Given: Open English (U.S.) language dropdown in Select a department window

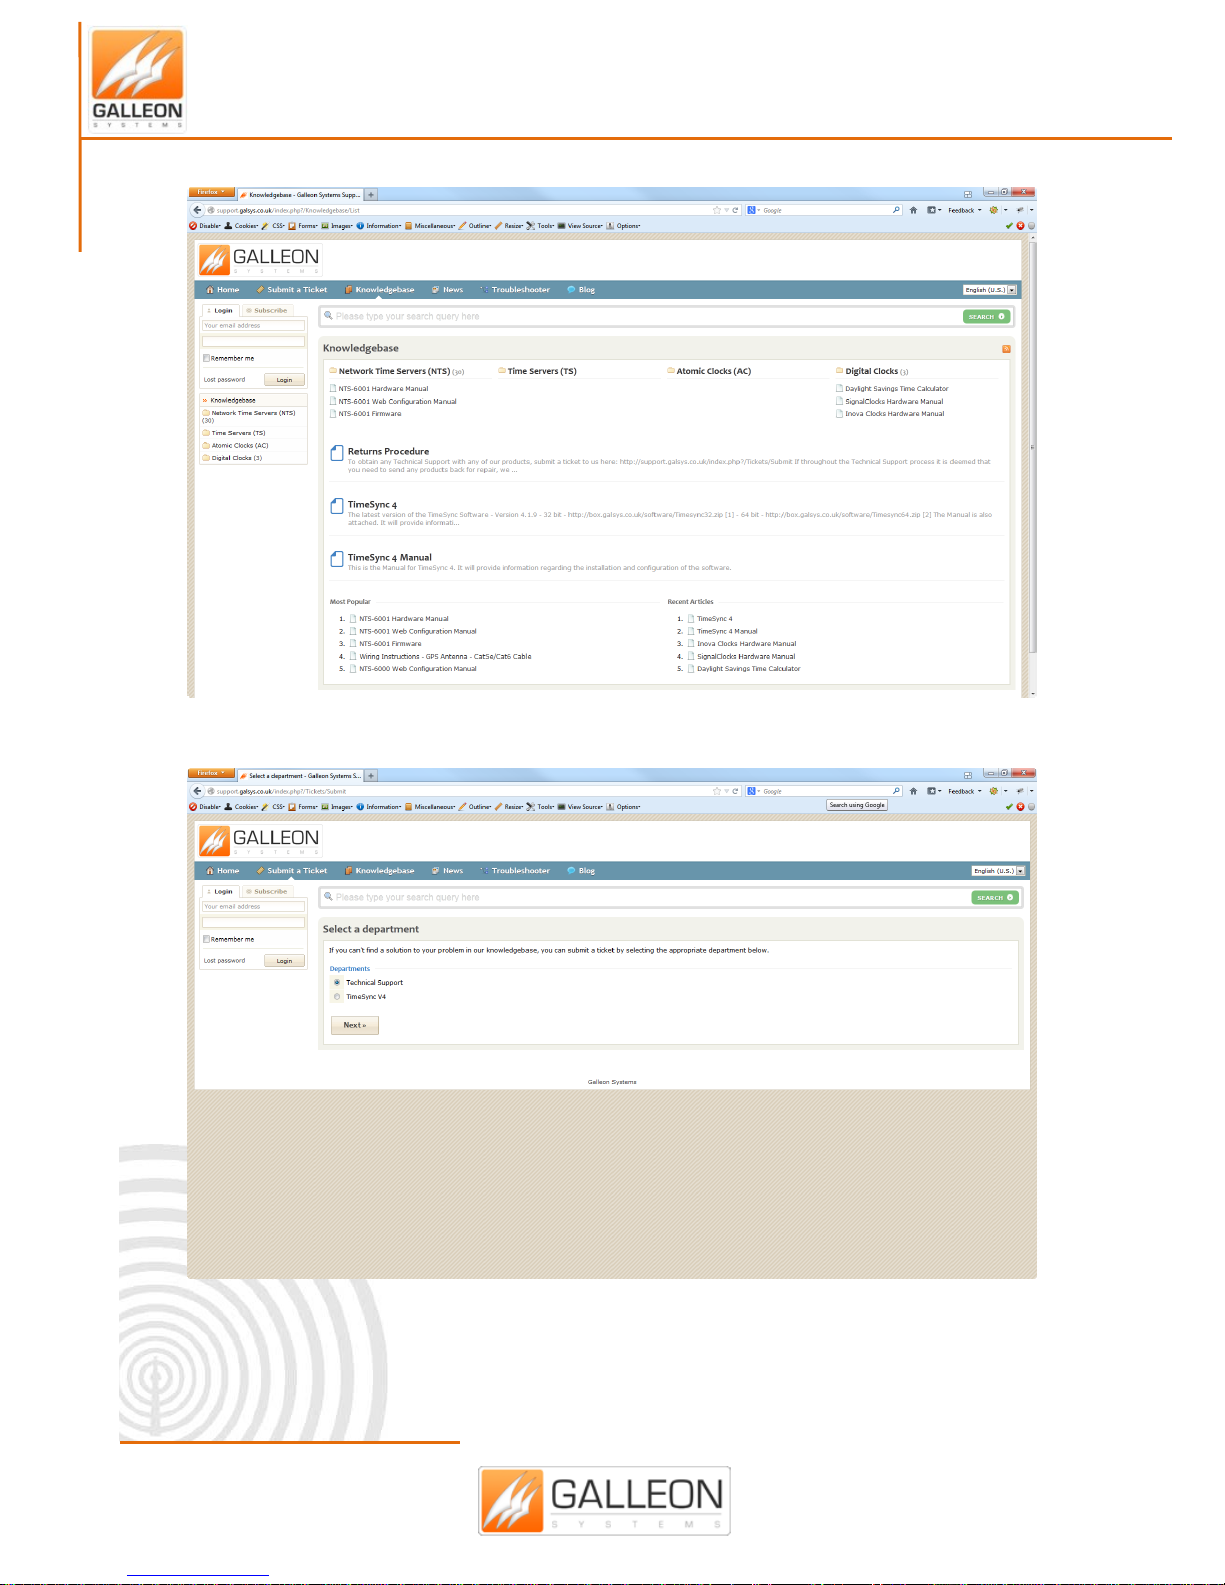Looking at the screenshot, I should point(998,871).
